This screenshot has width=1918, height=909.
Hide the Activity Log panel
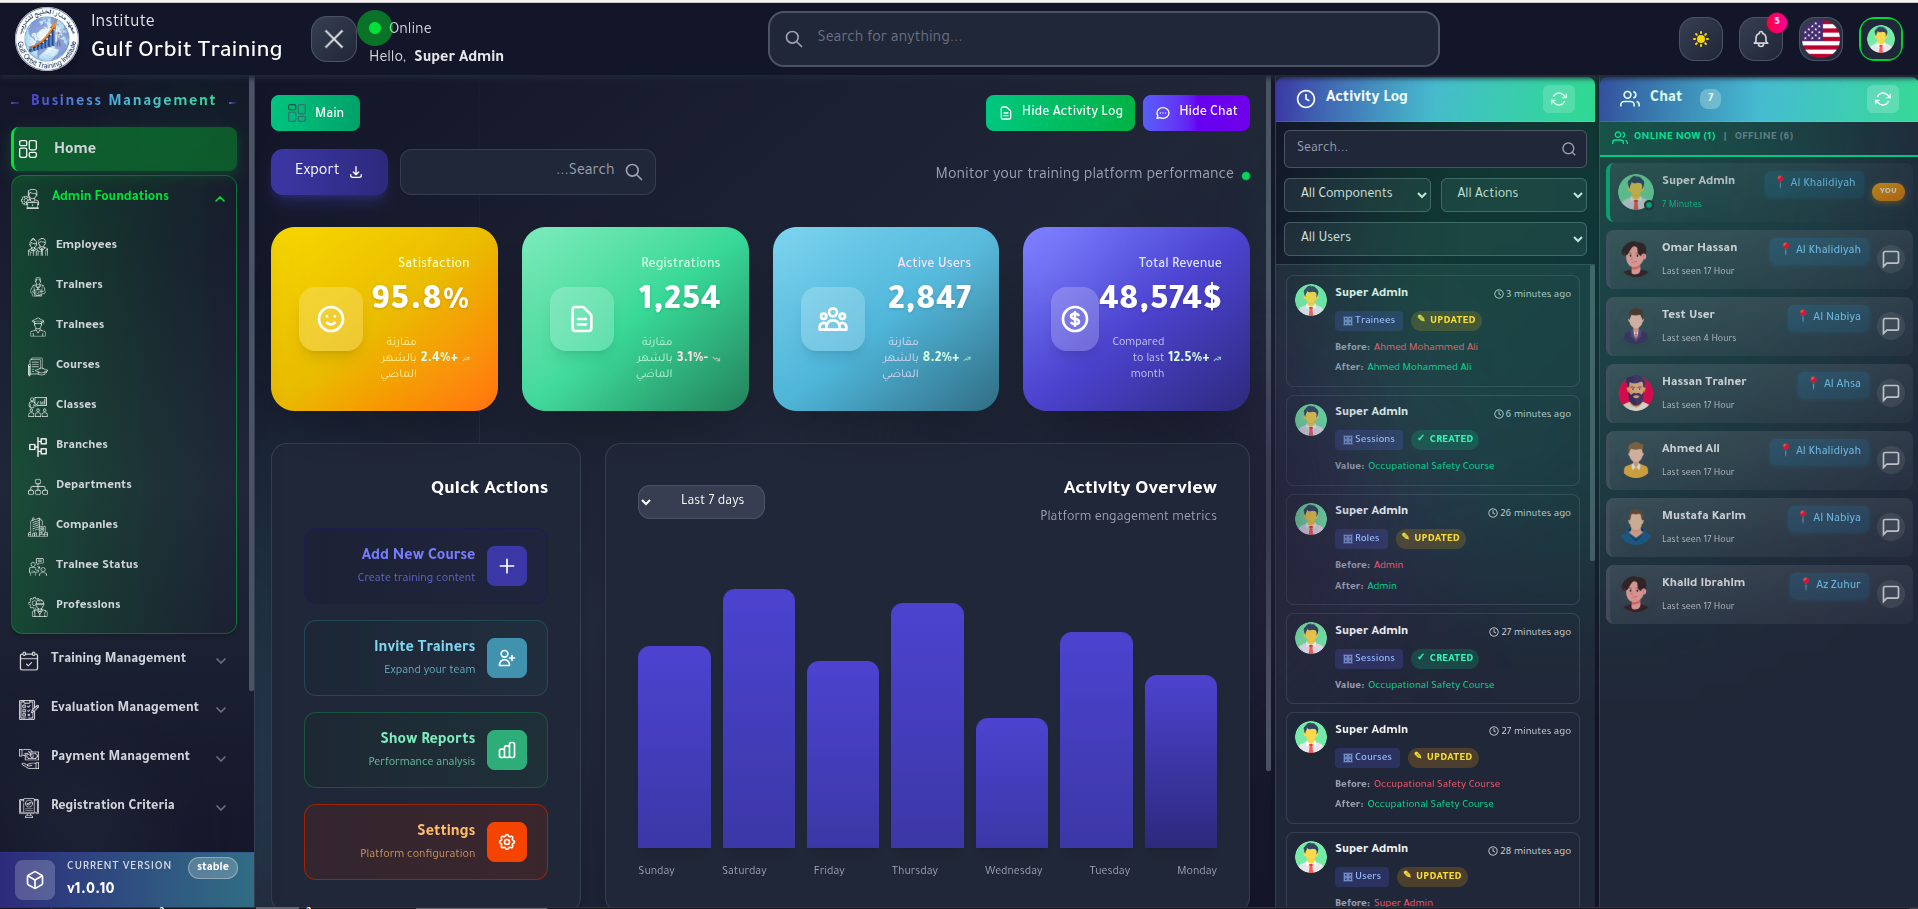1060,112
